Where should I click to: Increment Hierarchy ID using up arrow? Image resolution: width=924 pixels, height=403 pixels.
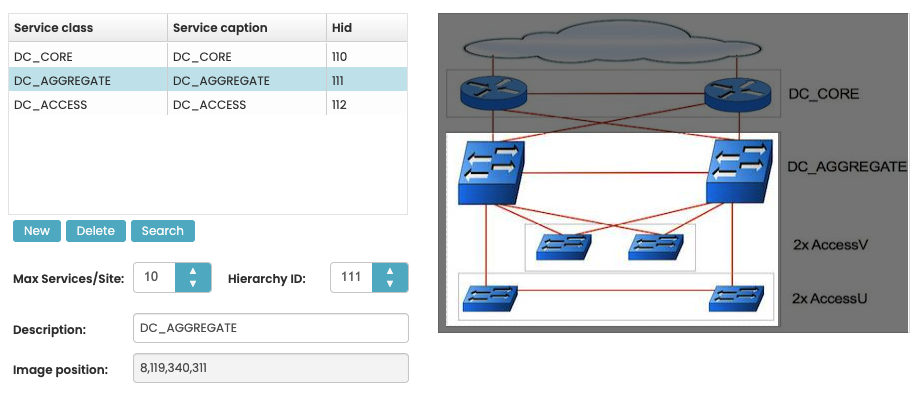[390, 271]
